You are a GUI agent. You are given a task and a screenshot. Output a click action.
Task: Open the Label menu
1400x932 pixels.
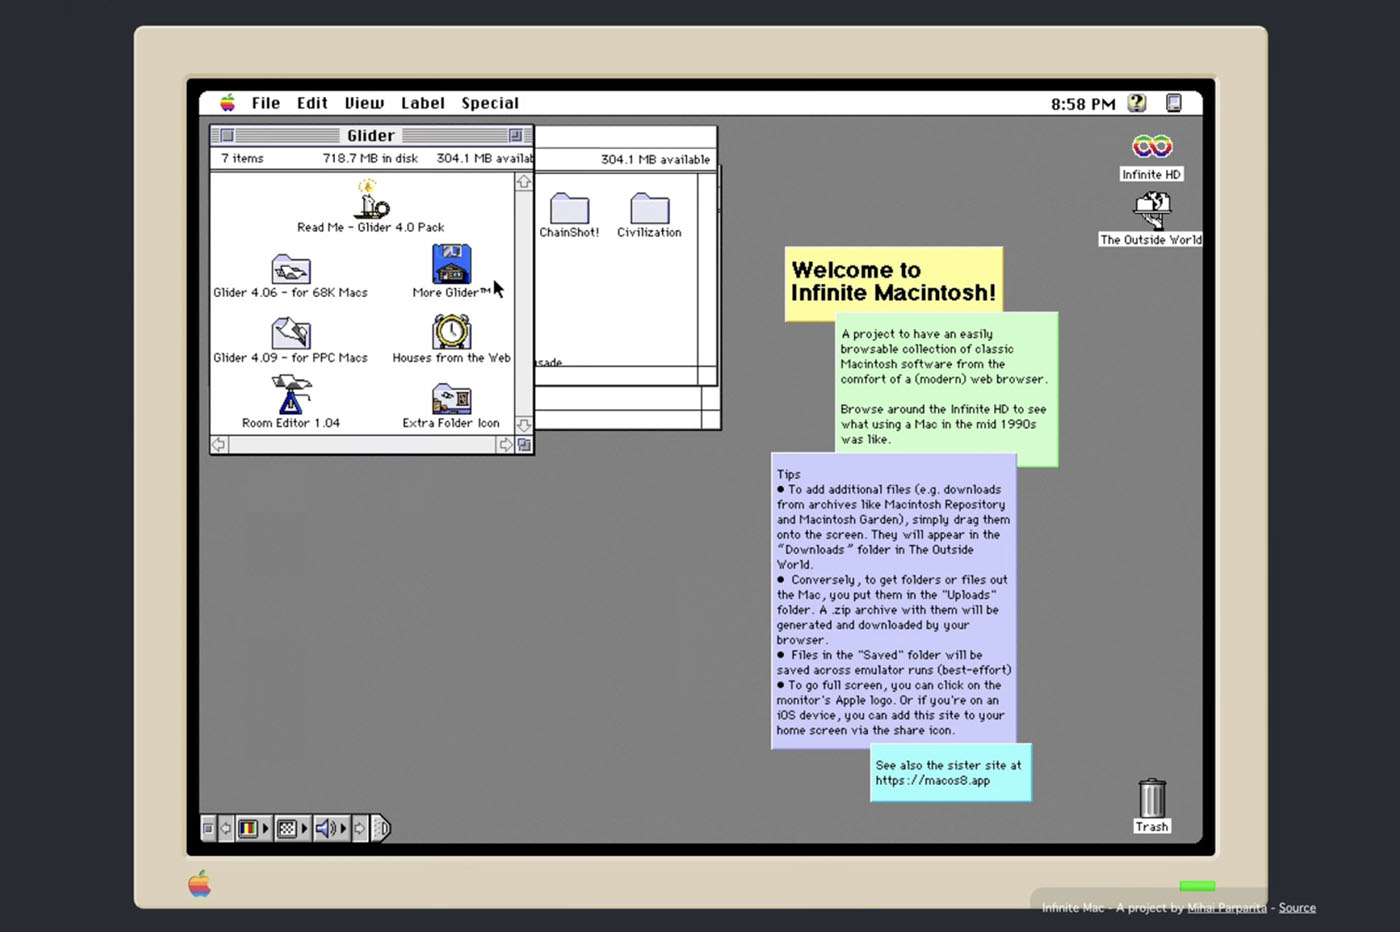click(x=423, y=103)
